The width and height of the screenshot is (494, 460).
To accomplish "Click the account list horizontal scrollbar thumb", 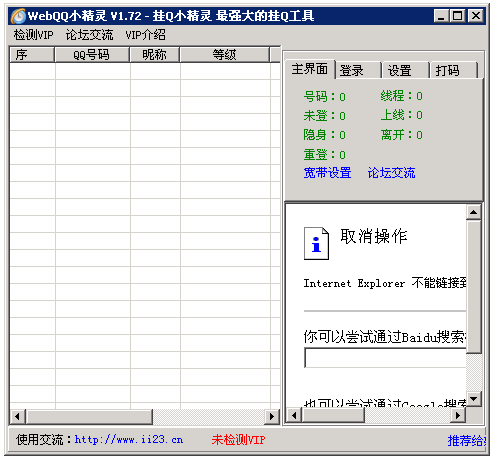I will (89, 416).
